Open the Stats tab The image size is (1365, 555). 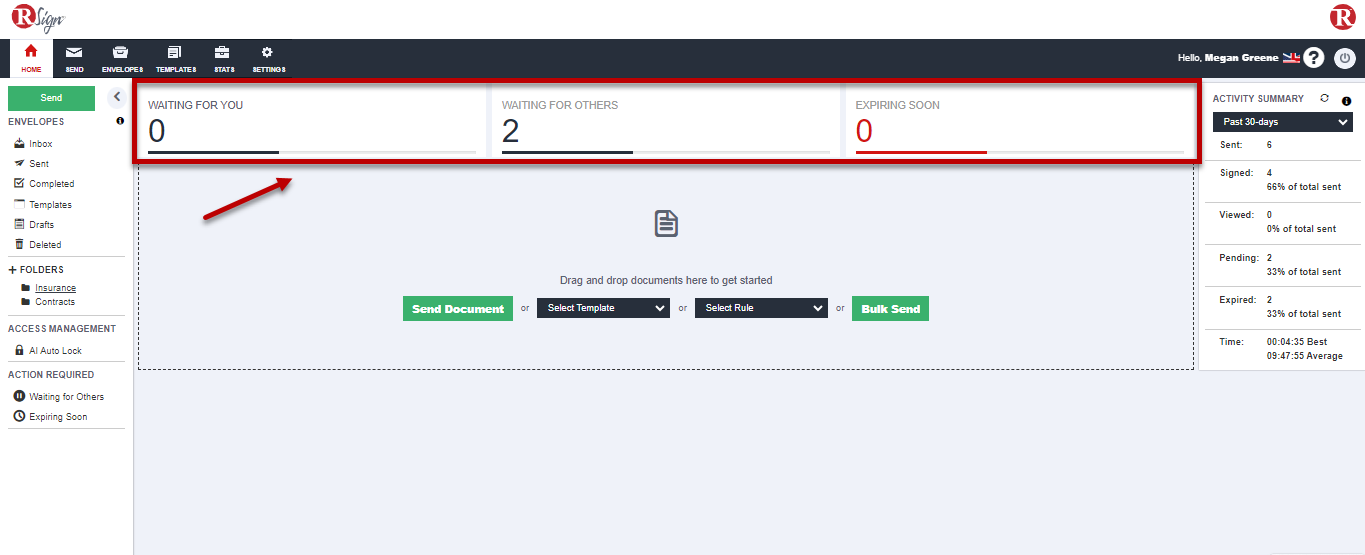[x=223, y=58]
